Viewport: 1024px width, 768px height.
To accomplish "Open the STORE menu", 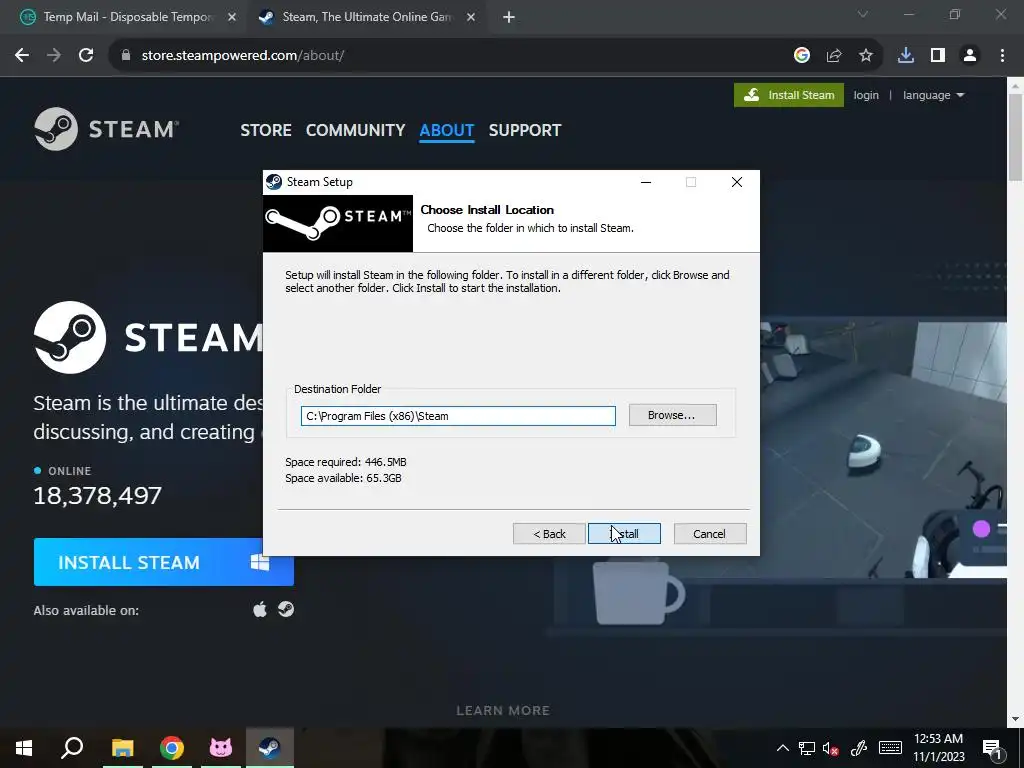I will pos(266,130).
